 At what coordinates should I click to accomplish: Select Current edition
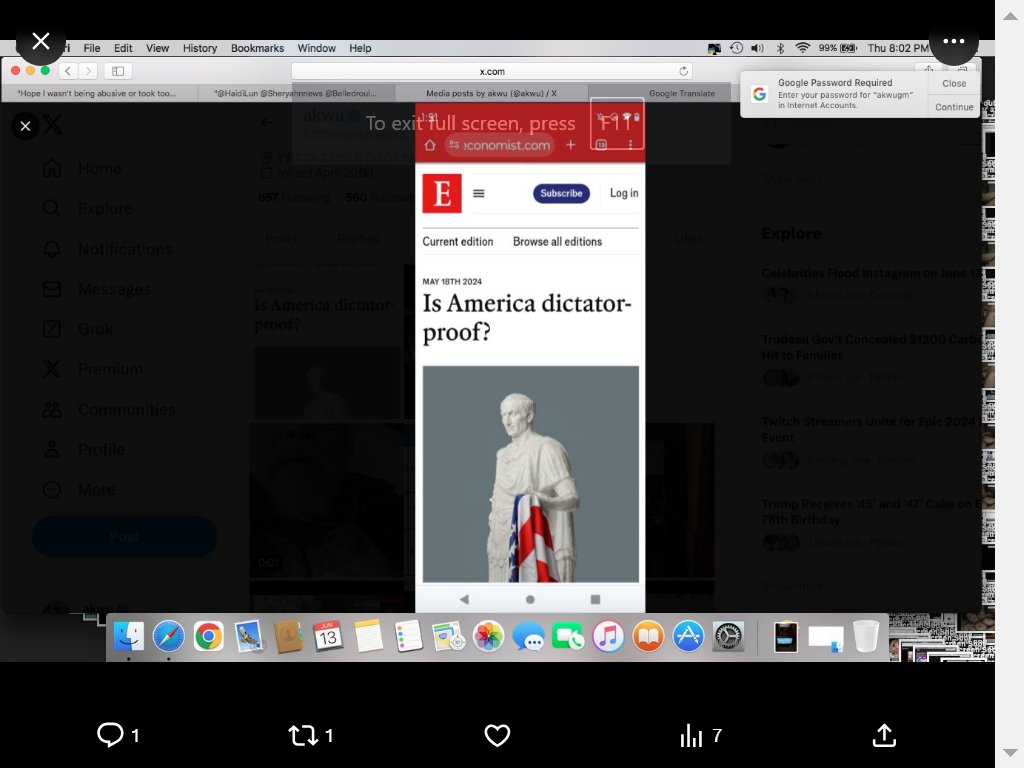tap(458, 242)
